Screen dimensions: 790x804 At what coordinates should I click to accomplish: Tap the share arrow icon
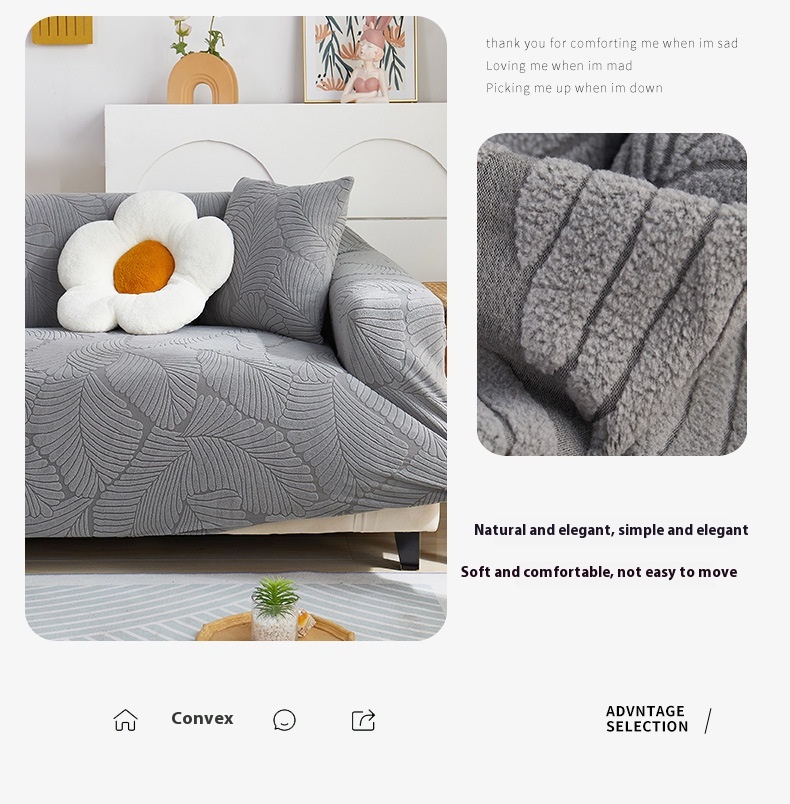363,720
